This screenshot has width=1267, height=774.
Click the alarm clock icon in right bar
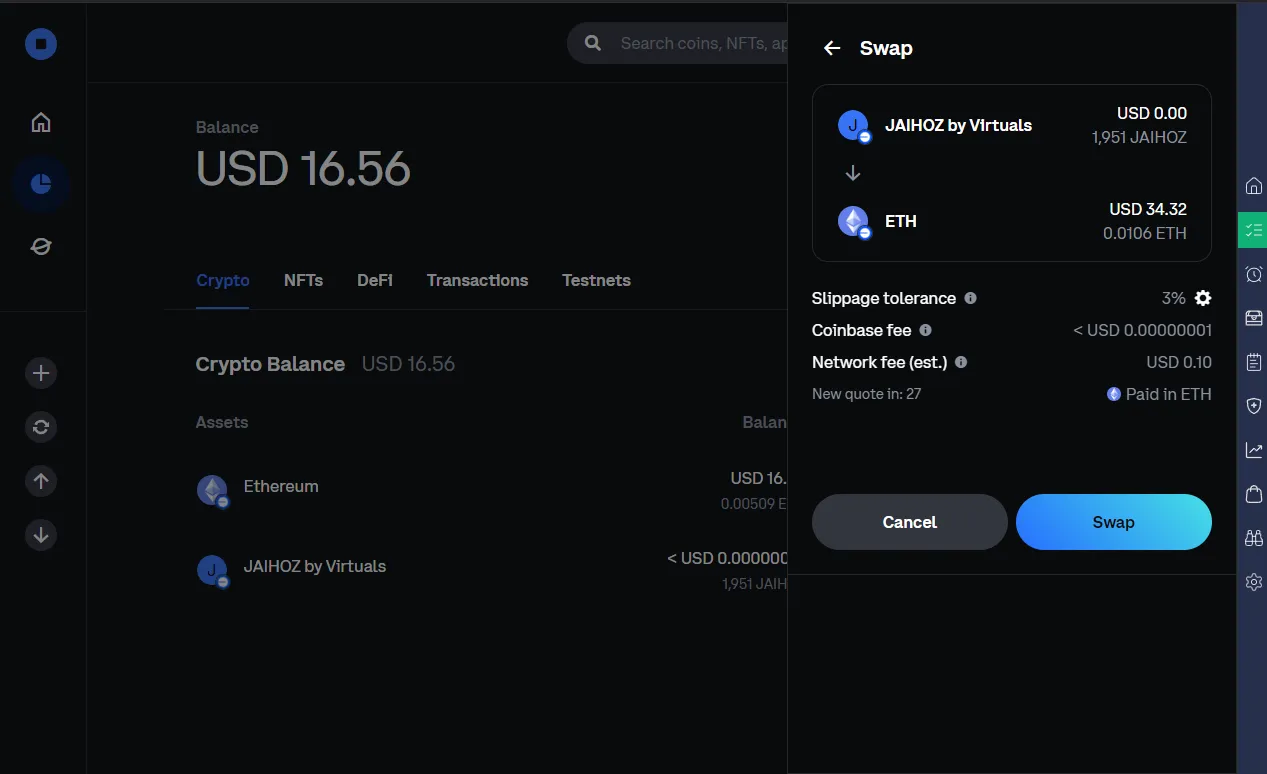[x=1253, y=274]
